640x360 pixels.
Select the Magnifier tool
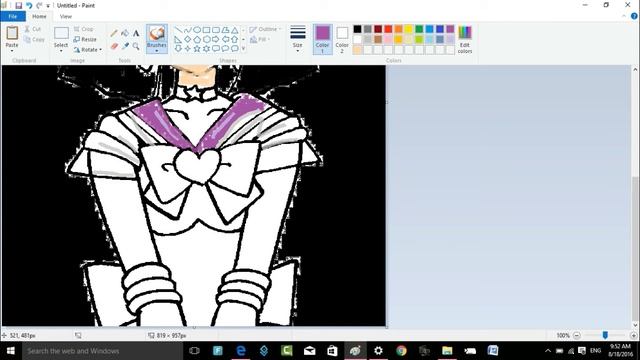(136, 46)
